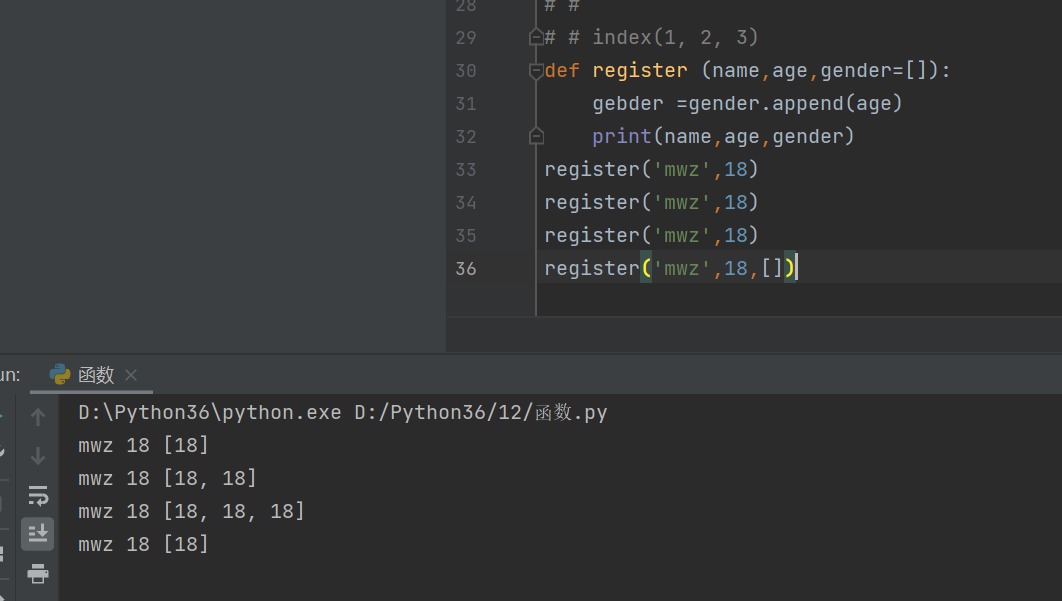
Task: Click 'gender.append(age)' call on line 31
Action: (x=795, y=104)
